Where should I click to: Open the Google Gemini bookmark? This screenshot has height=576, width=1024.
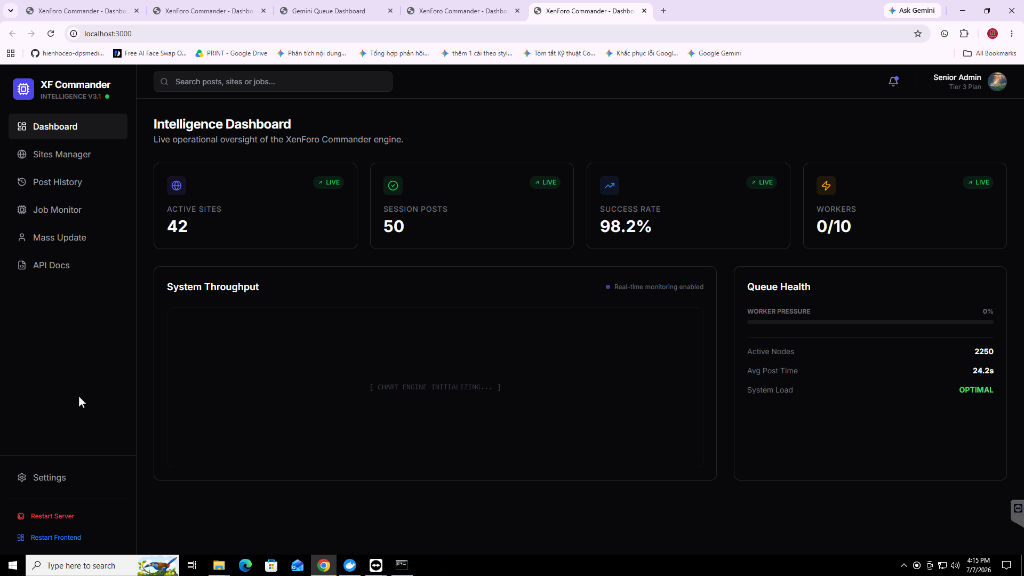(x=714, y=54)
